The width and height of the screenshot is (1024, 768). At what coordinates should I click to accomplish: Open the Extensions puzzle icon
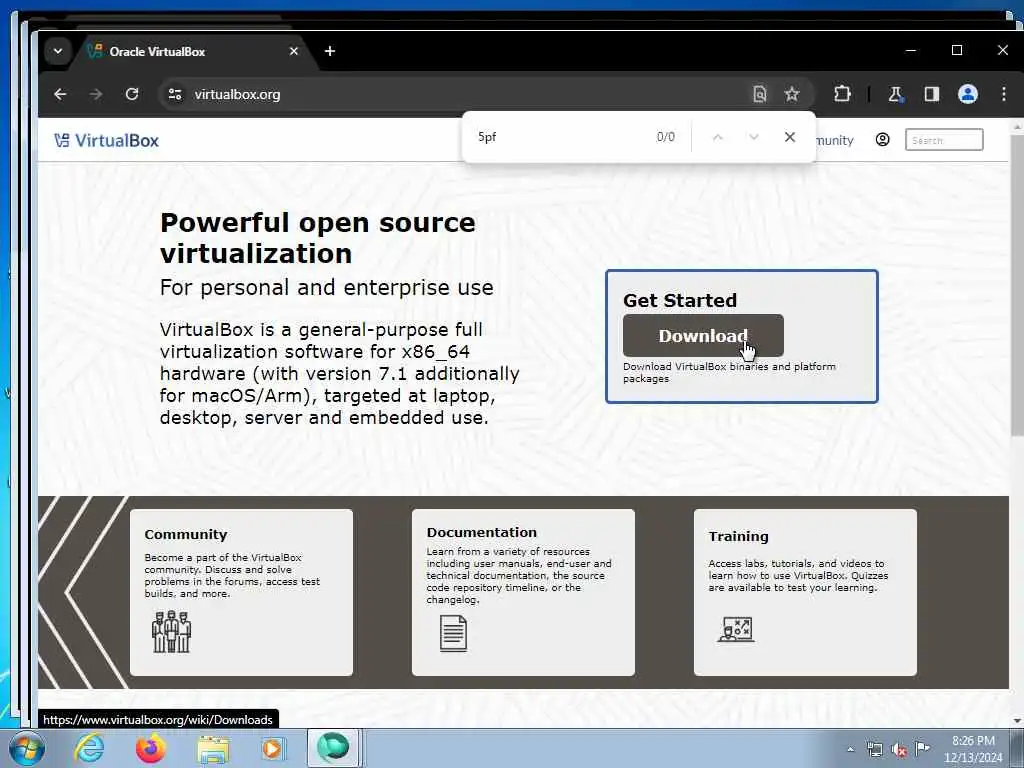pos(842,94)
